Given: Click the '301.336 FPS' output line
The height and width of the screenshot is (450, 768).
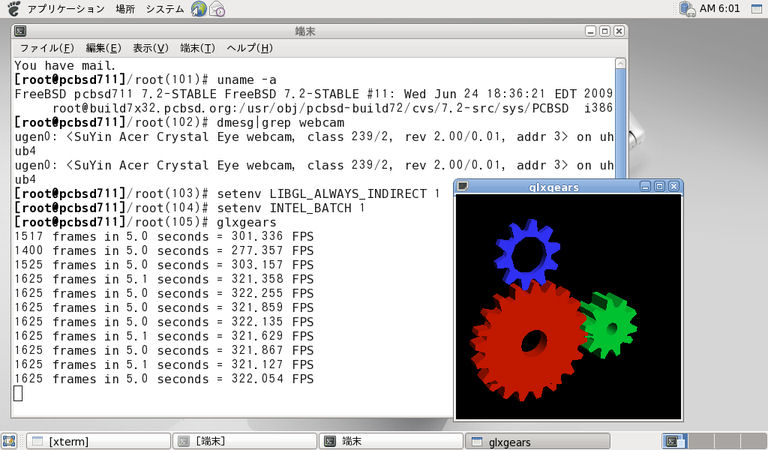Looking at the screenshot, I should click(x=164, y=237).
